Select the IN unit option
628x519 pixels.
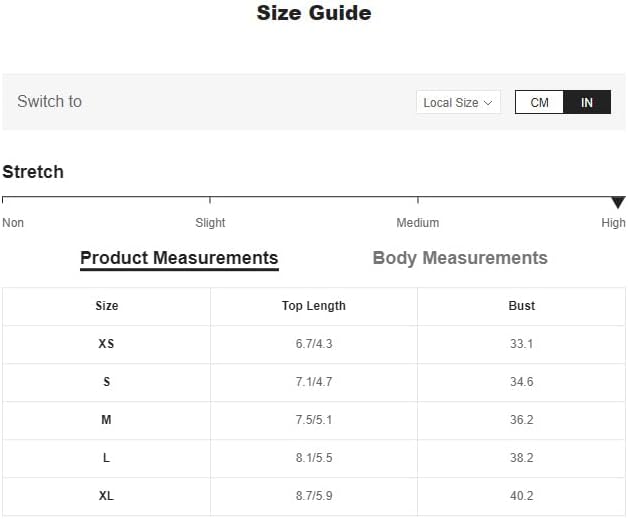587,102
